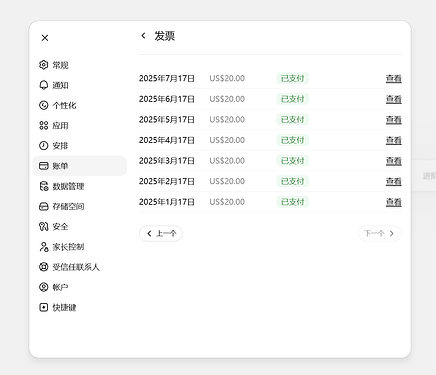Image resolution: width=436 pixels, height=375 pixels.
Task: Click the key icon for 安全
Action: pyautogui.click(x=44, y=227)
